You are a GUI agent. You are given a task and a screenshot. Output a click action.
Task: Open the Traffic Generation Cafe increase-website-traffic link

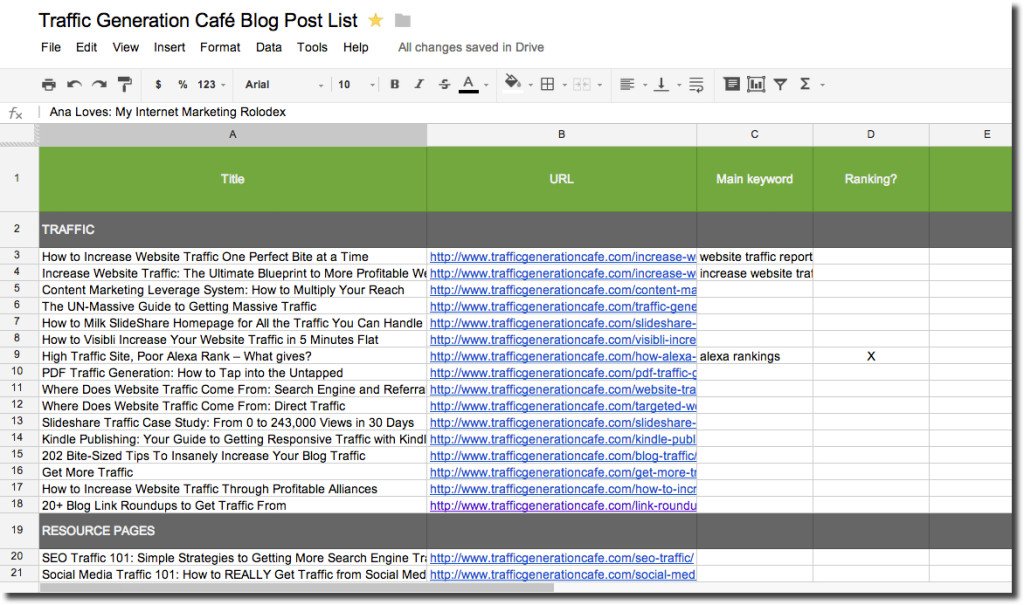(562, 256)
